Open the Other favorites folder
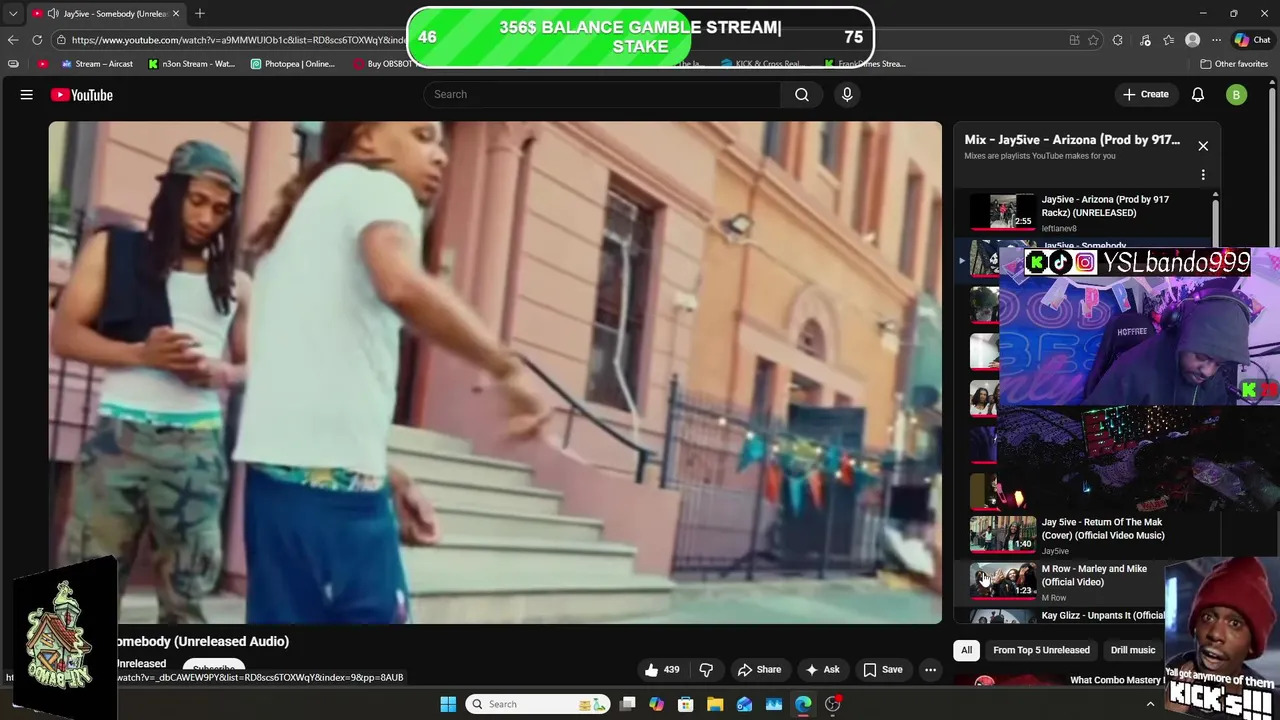 pos(1234,64)
